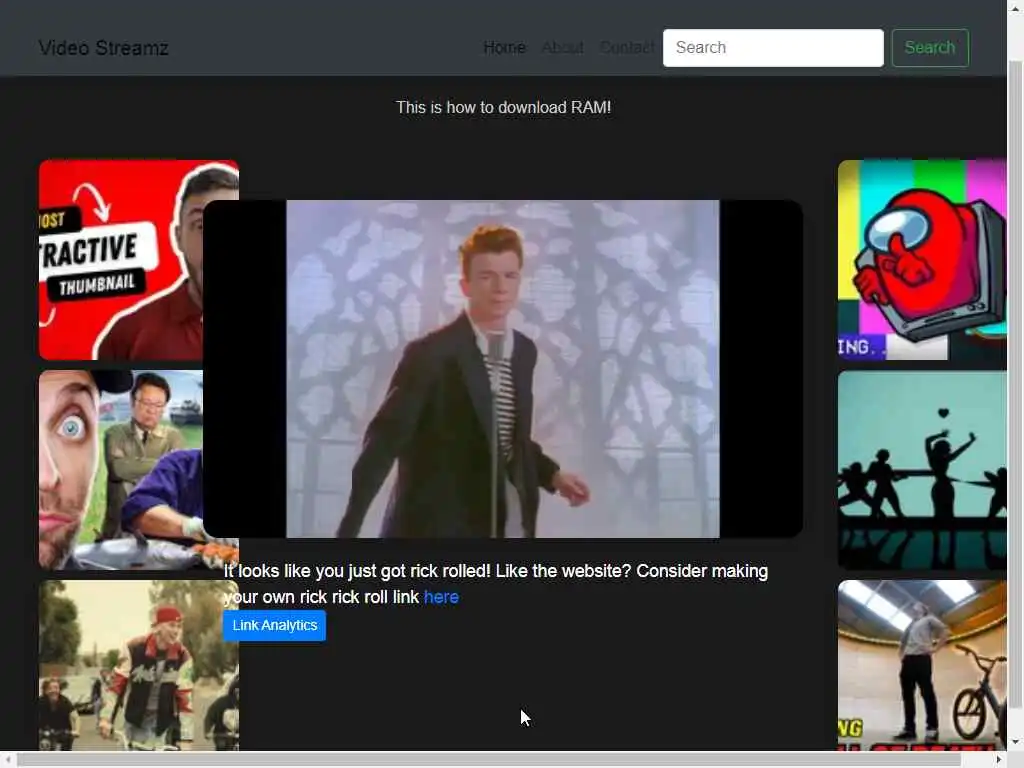This screenshot has width=1024, height=768.
Task: Follow the 'here' link
Action: (x=441, y=597)
